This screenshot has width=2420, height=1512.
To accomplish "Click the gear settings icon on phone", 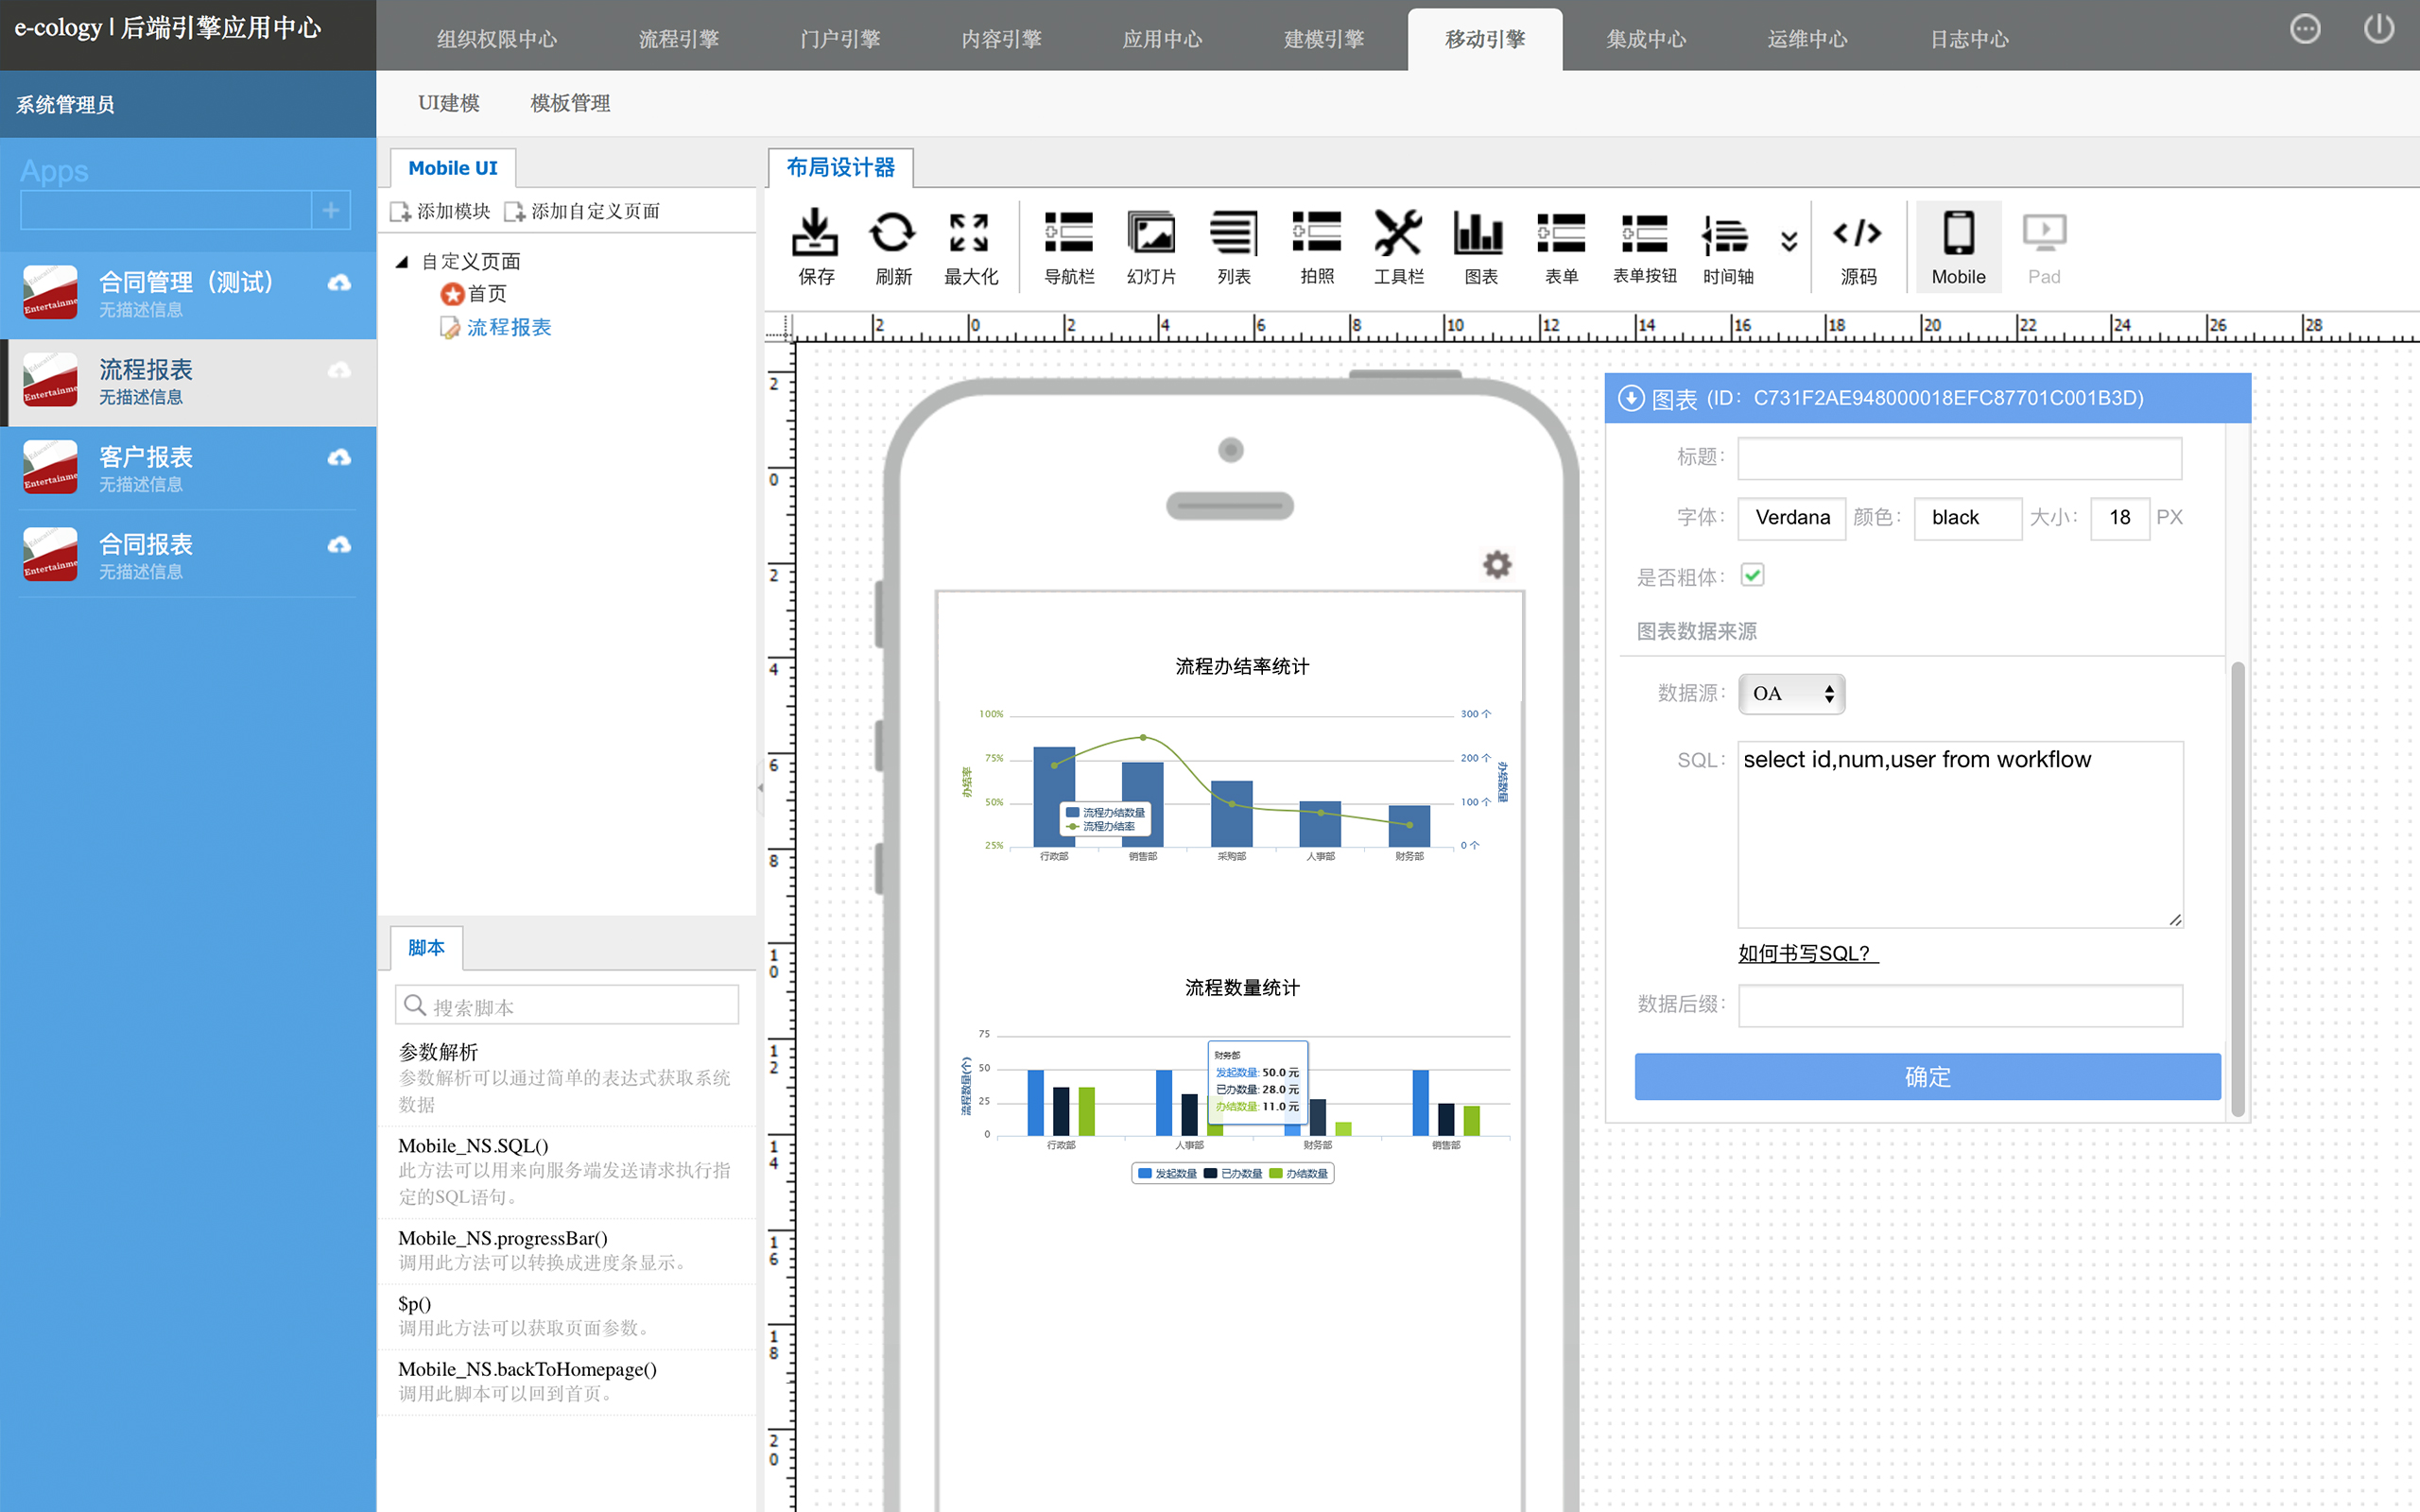I will pyautogui.click(x=1496, y=565).
